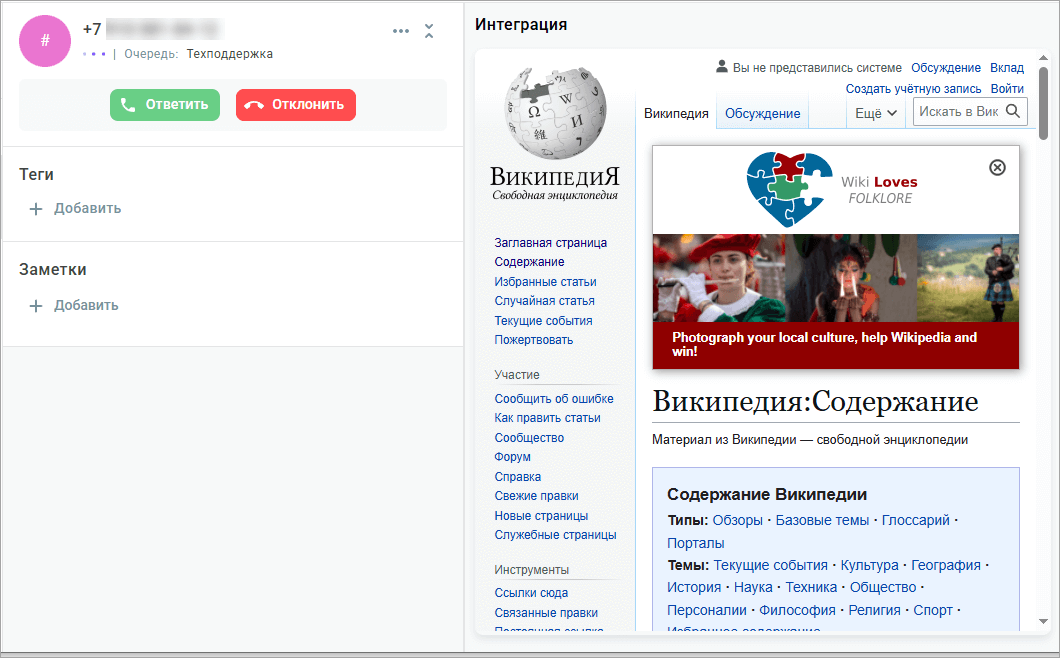Screen dimensions: 1060x658
Task: Open Порталы link
Action: [x=696, y=543]
